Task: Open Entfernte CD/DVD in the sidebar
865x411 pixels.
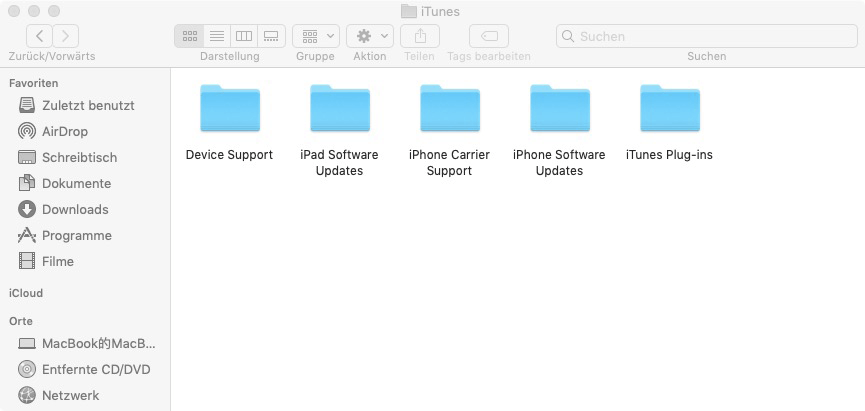Action: tap(86, 369)
